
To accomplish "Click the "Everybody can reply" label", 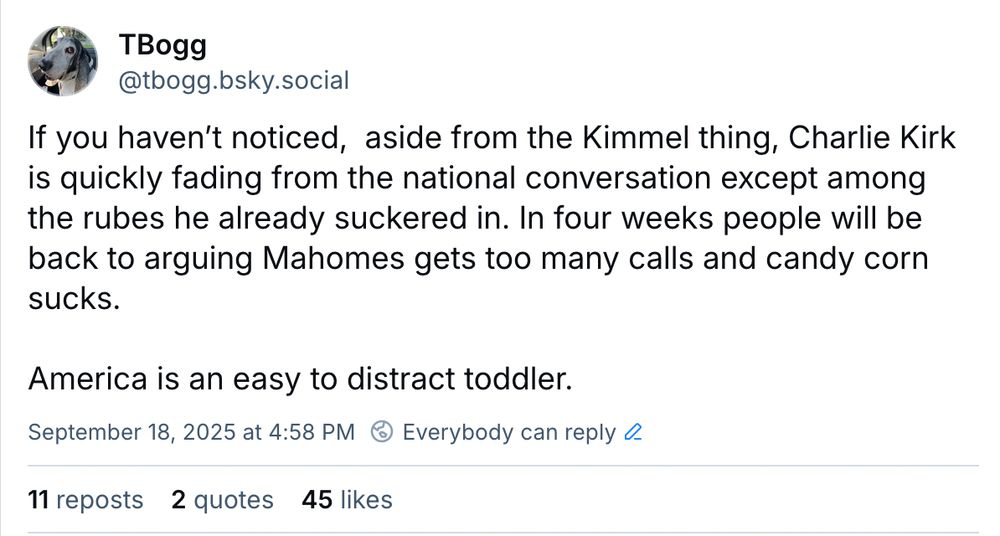I will (x=508, y=433).
